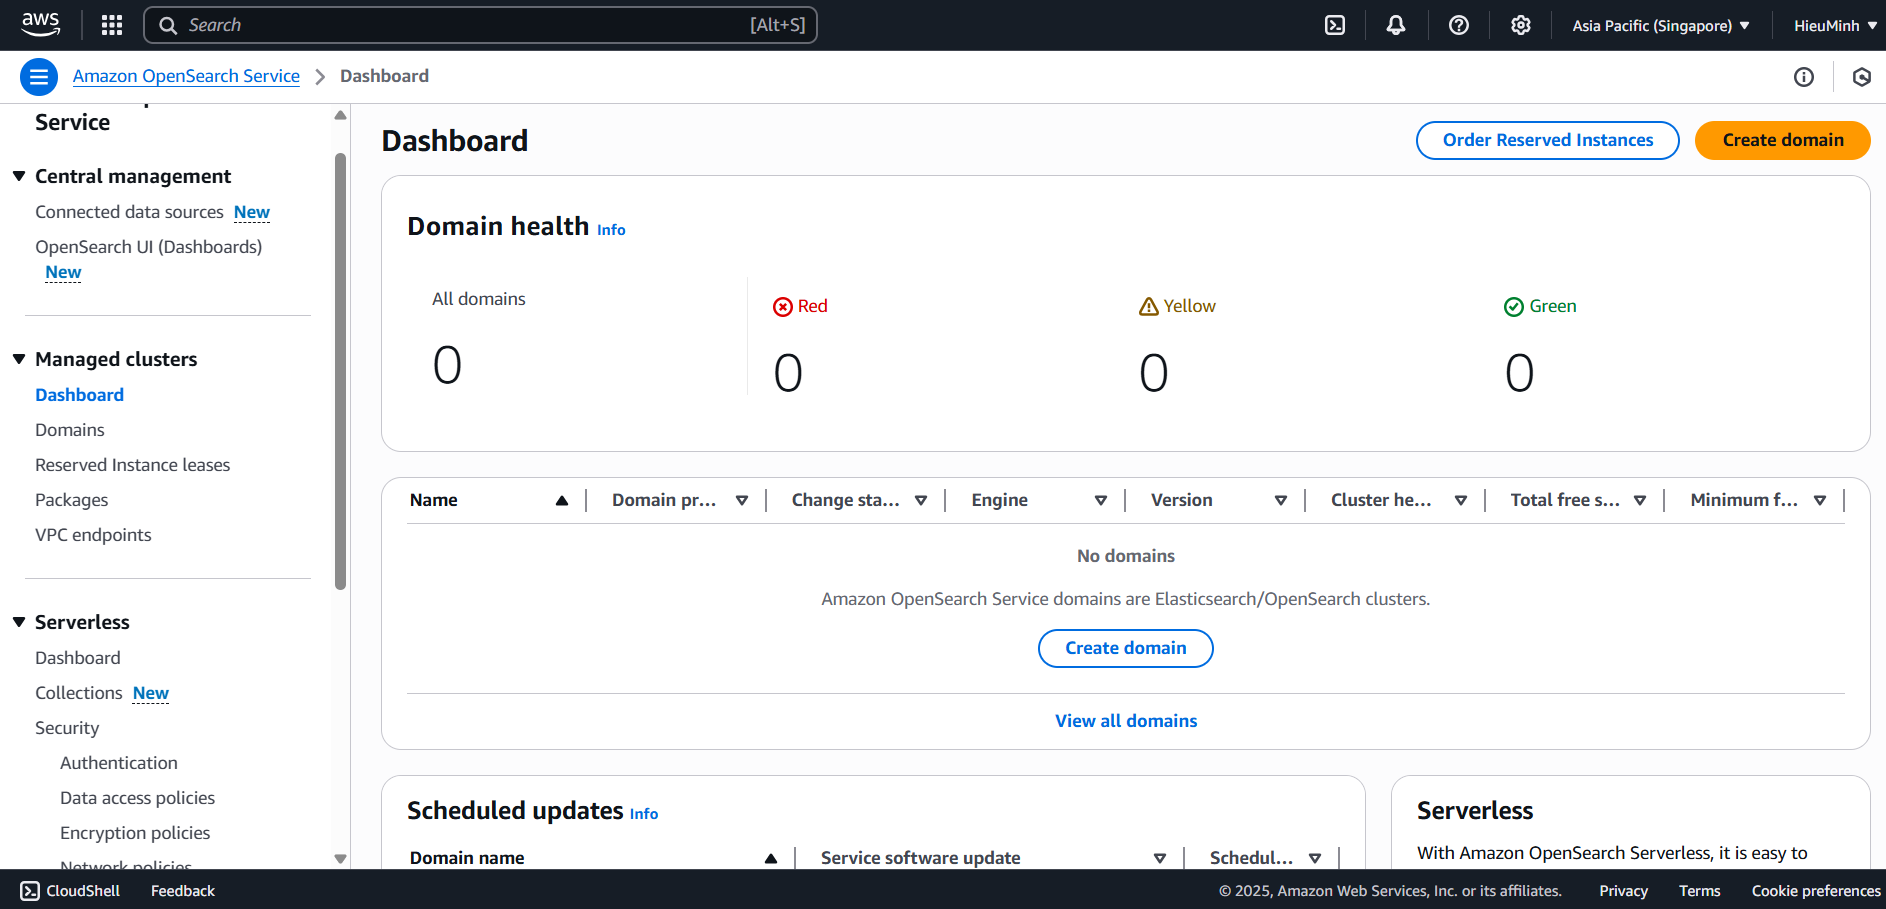Open the Terms footer link

(x=1700, y=891)
